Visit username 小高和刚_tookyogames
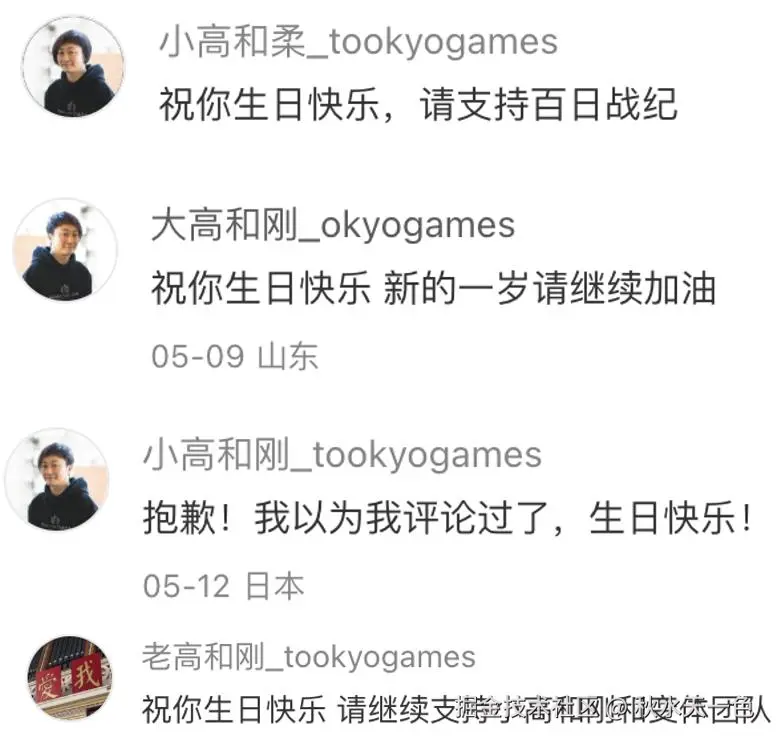The height and width of the screenshot is (742, 776). pyautogui.click(x=342, y=455)
